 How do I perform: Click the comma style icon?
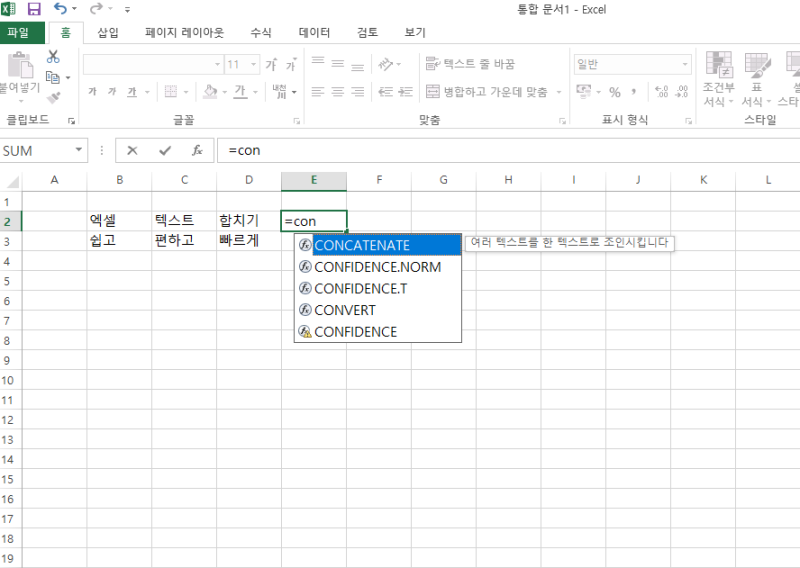tap(634, 92)
